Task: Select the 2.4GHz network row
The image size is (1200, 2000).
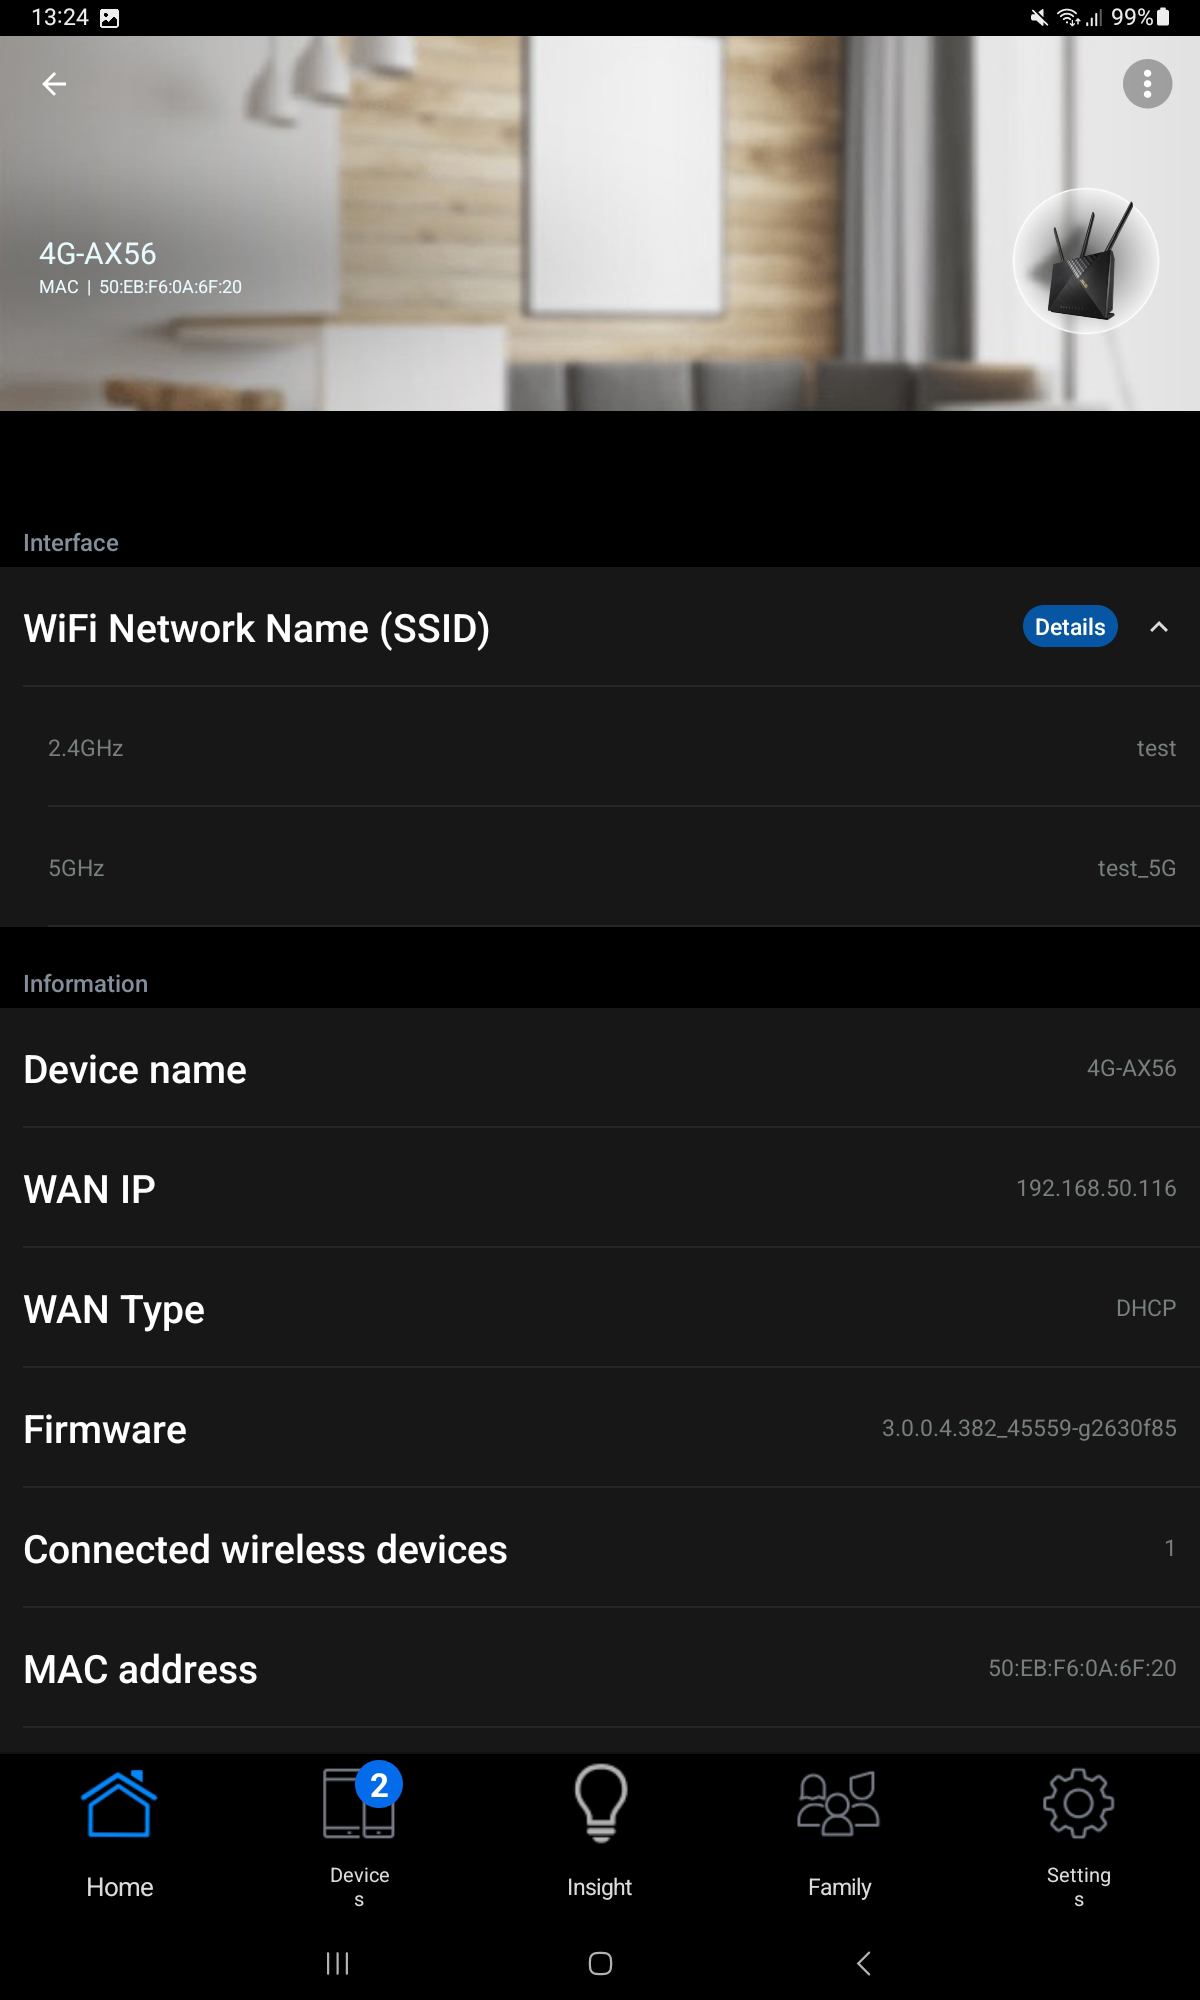Action: pyautogui.click(x=600, y=748)
